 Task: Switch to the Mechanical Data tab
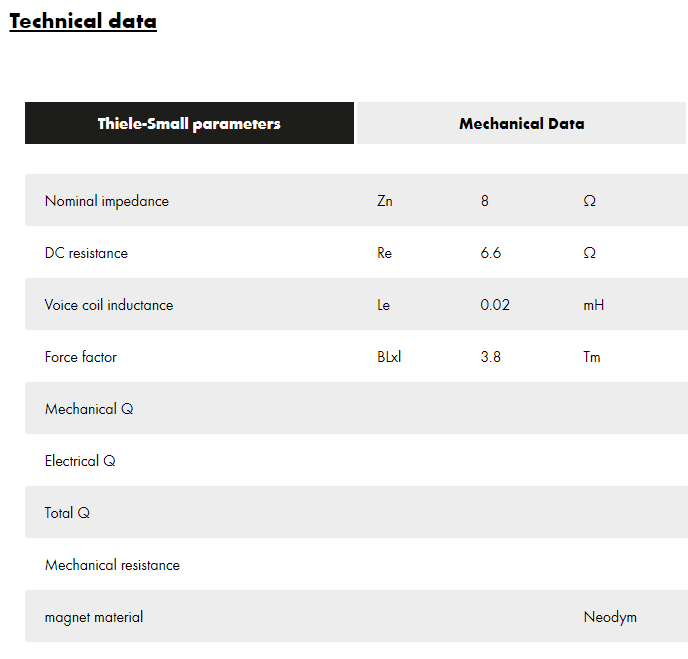(521, 124)
